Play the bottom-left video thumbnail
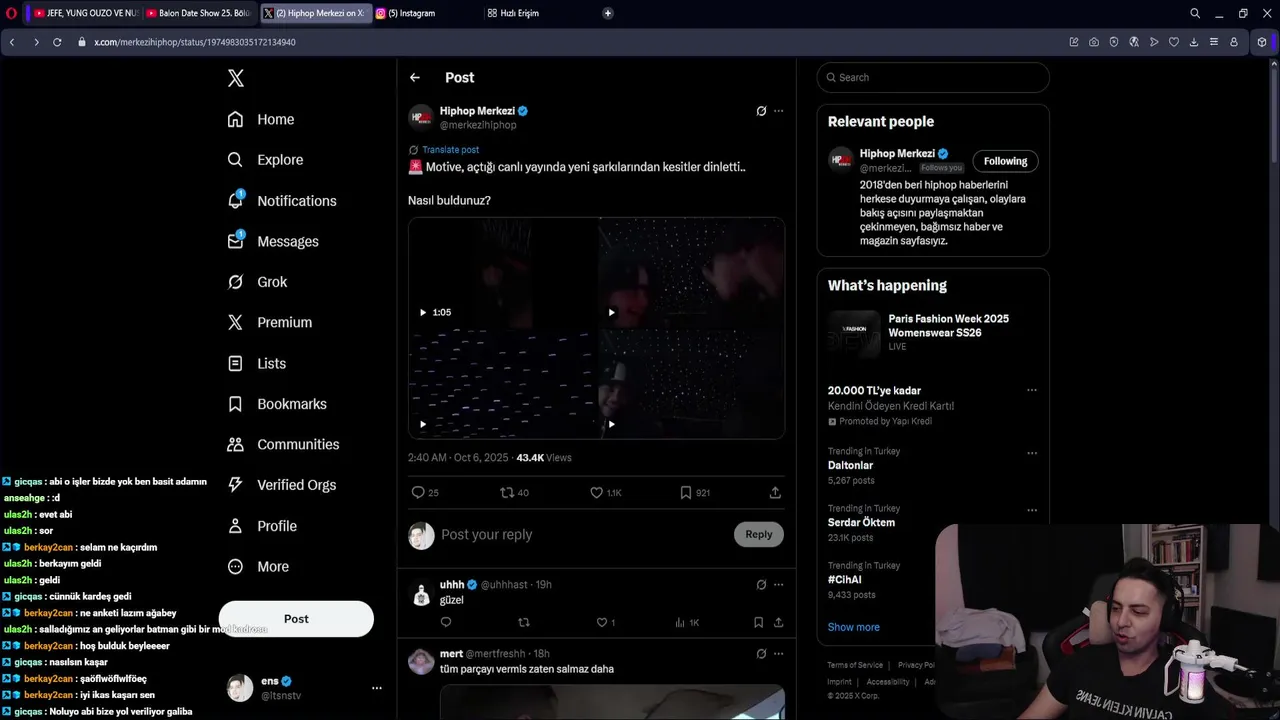This screenshot has height=720, width=1280. (x=503, y=384)
